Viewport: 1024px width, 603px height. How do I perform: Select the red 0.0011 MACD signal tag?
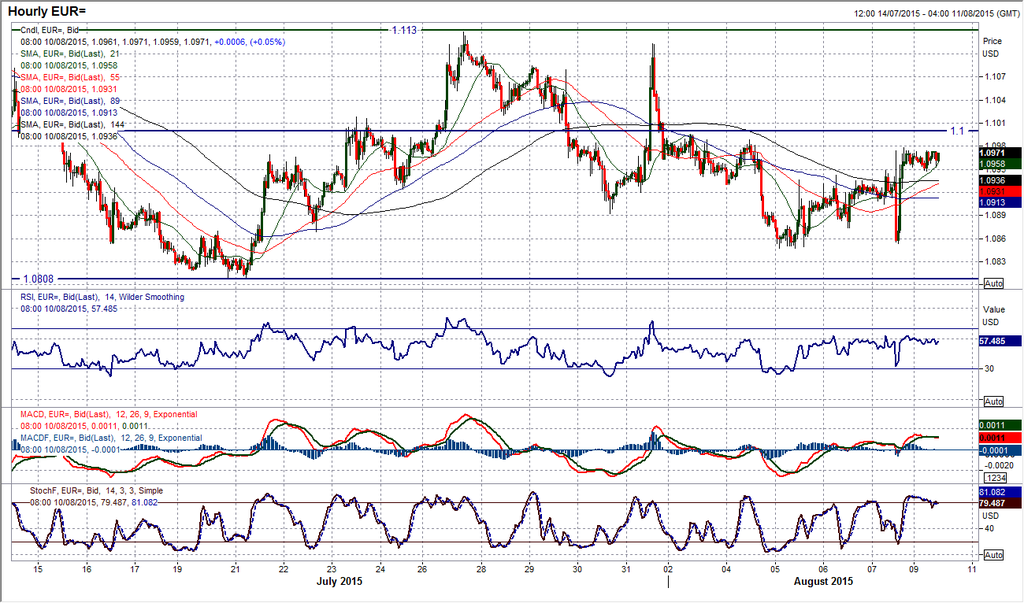pyautogui.click(x=1000, y=438)
